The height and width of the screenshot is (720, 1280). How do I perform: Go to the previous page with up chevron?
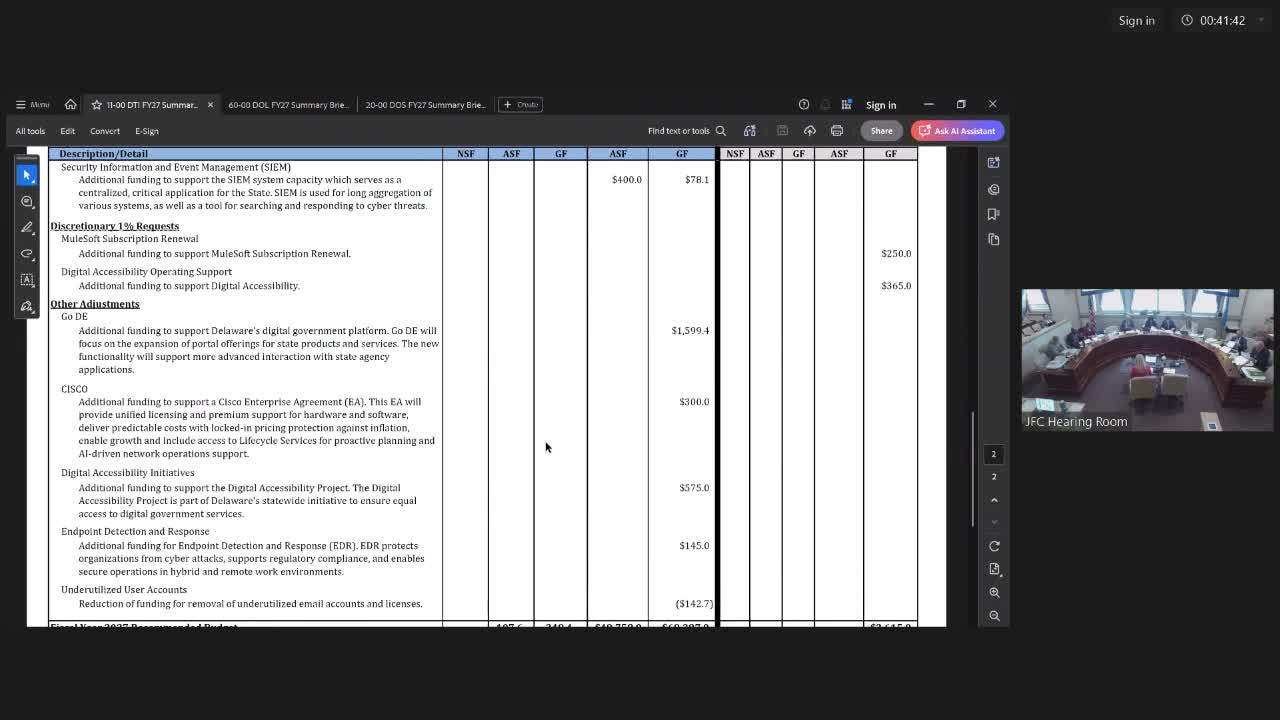[x=994, y=500]
